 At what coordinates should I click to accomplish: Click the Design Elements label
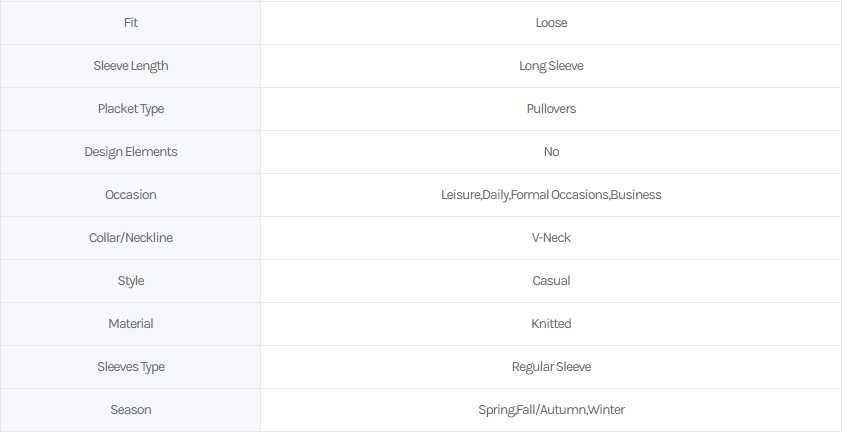coord(131,152)
